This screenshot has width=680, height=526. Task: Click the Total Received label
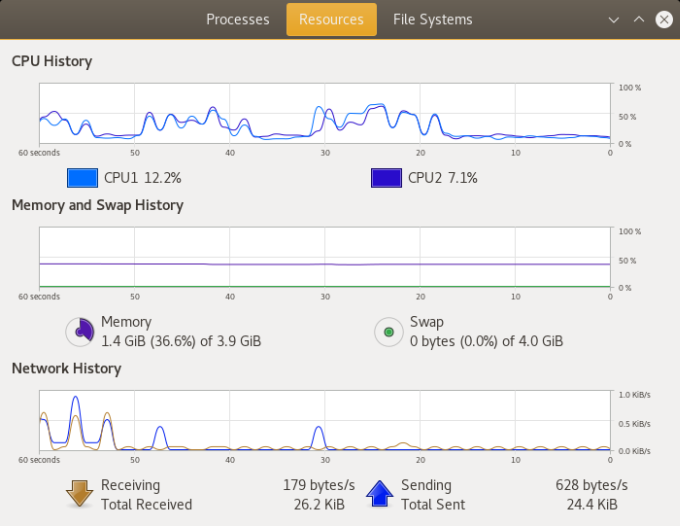tap(146, 504)
